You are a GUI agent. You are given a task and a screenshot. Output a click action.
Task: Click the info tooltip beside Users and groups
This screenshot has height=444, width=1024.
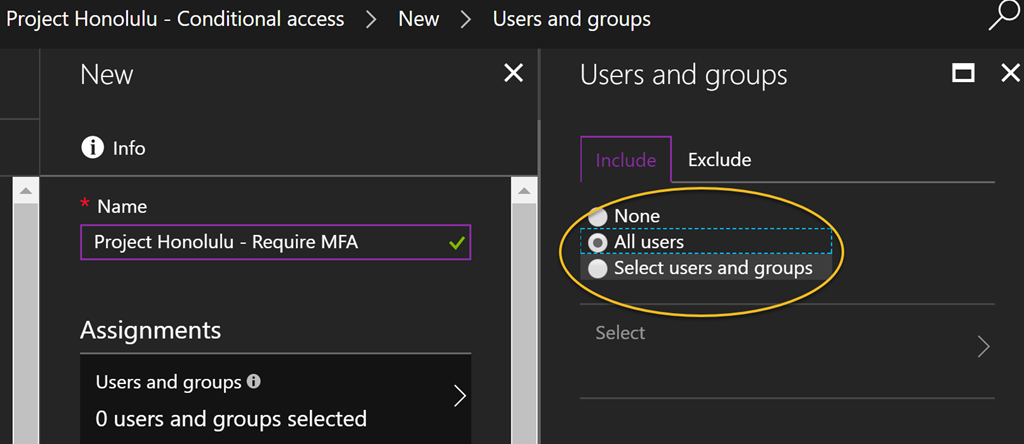point(254,381)
